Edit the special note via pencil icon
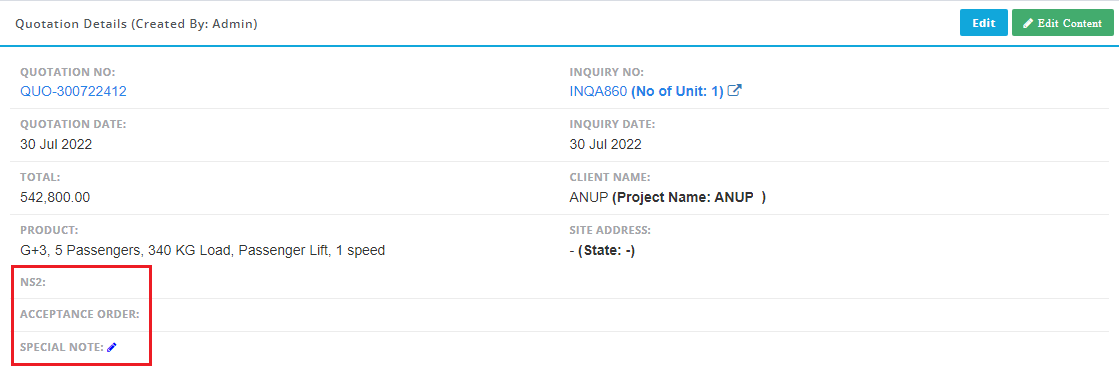 (x=112, y=347)
